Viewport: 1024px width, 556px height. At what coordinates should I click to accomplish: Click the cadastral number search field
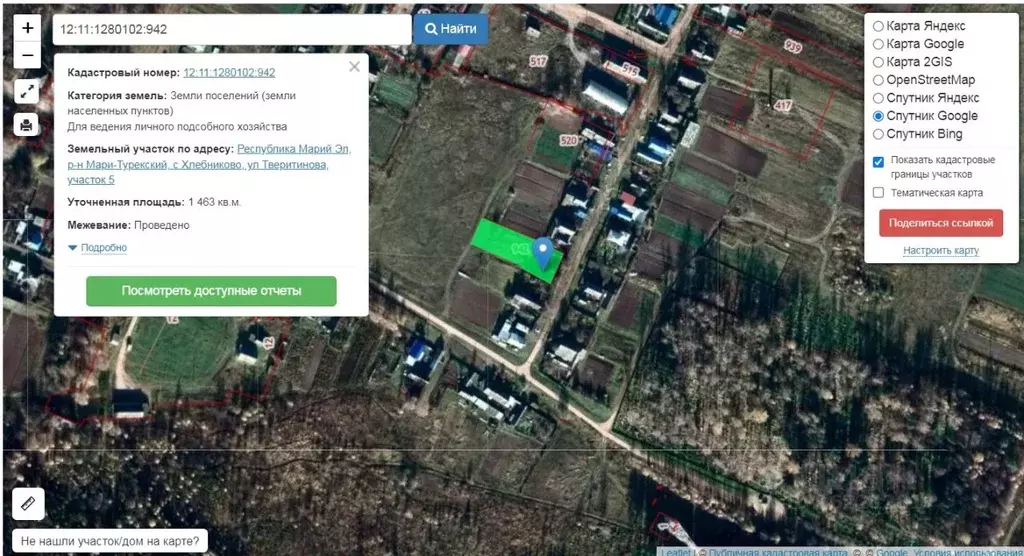pyautogui.click(x=231, y=29)
